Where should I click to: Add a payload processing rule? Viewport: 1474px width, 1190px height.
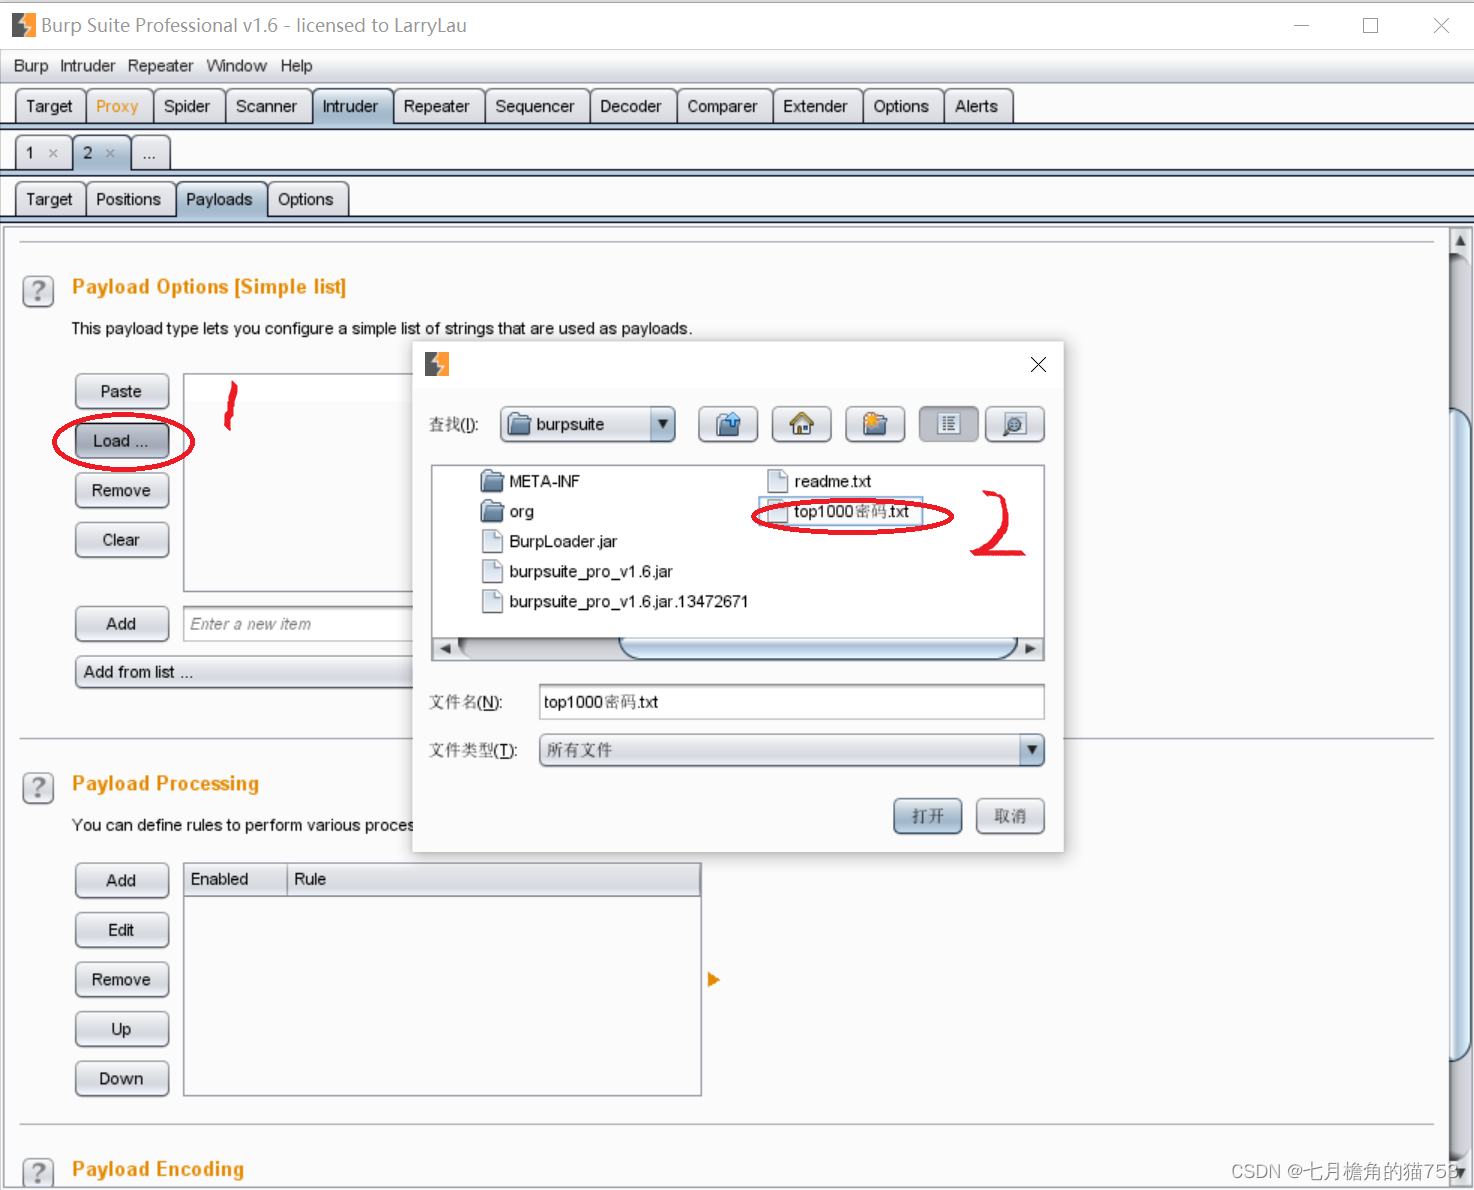[122, 880]
